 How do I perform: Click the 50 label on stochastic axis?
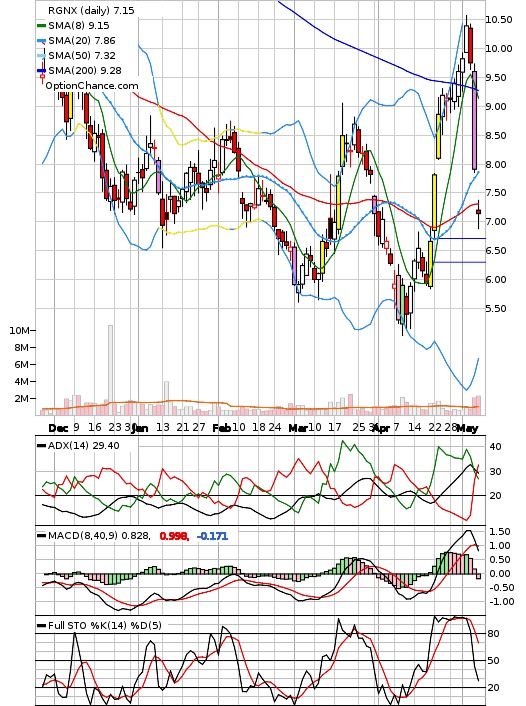click(493, 661)
